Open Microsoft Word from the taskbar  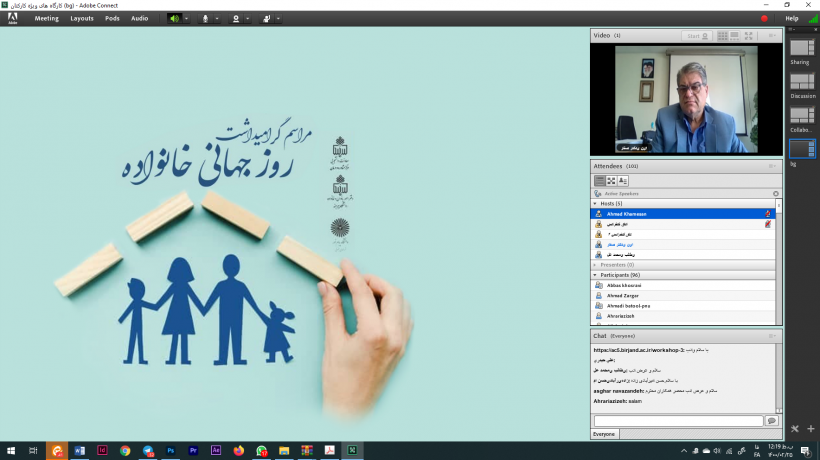click(79, 451)
